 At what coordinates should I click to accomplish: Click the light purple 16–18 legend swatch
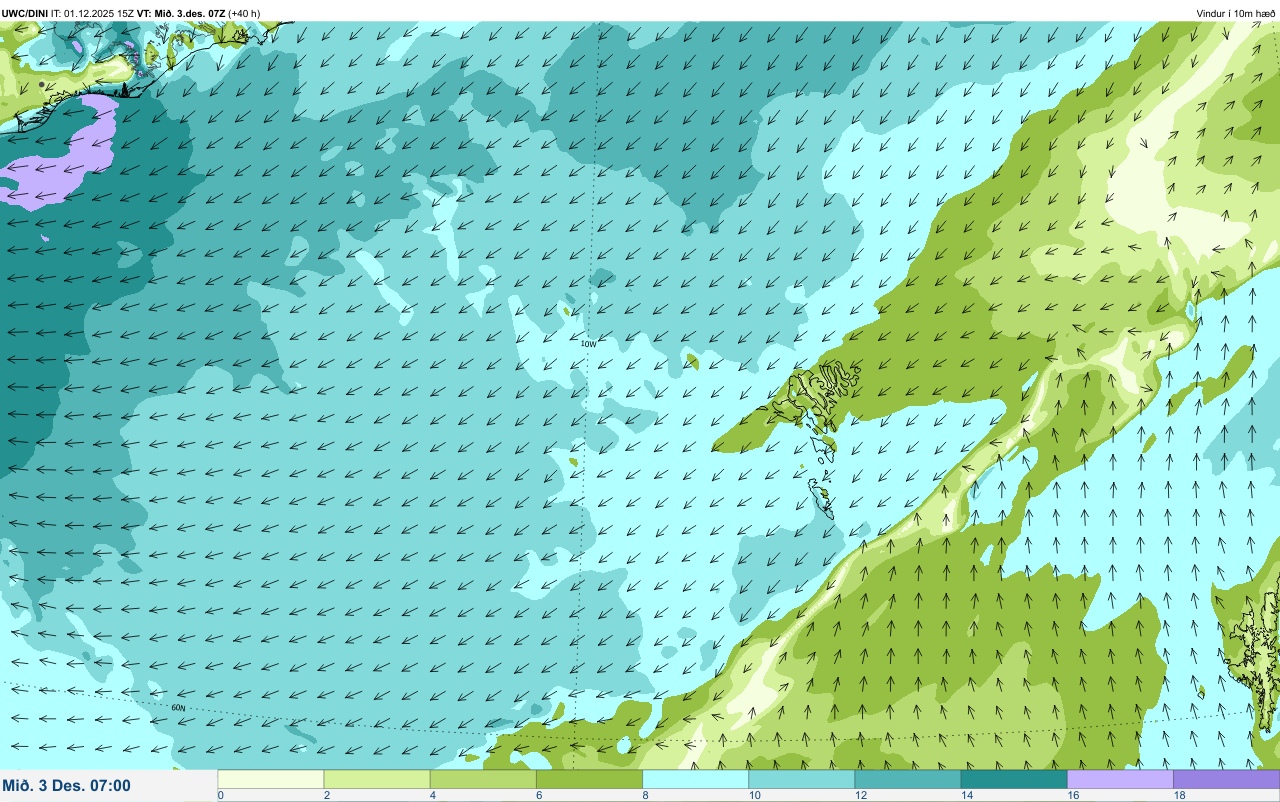(1120, 779)
